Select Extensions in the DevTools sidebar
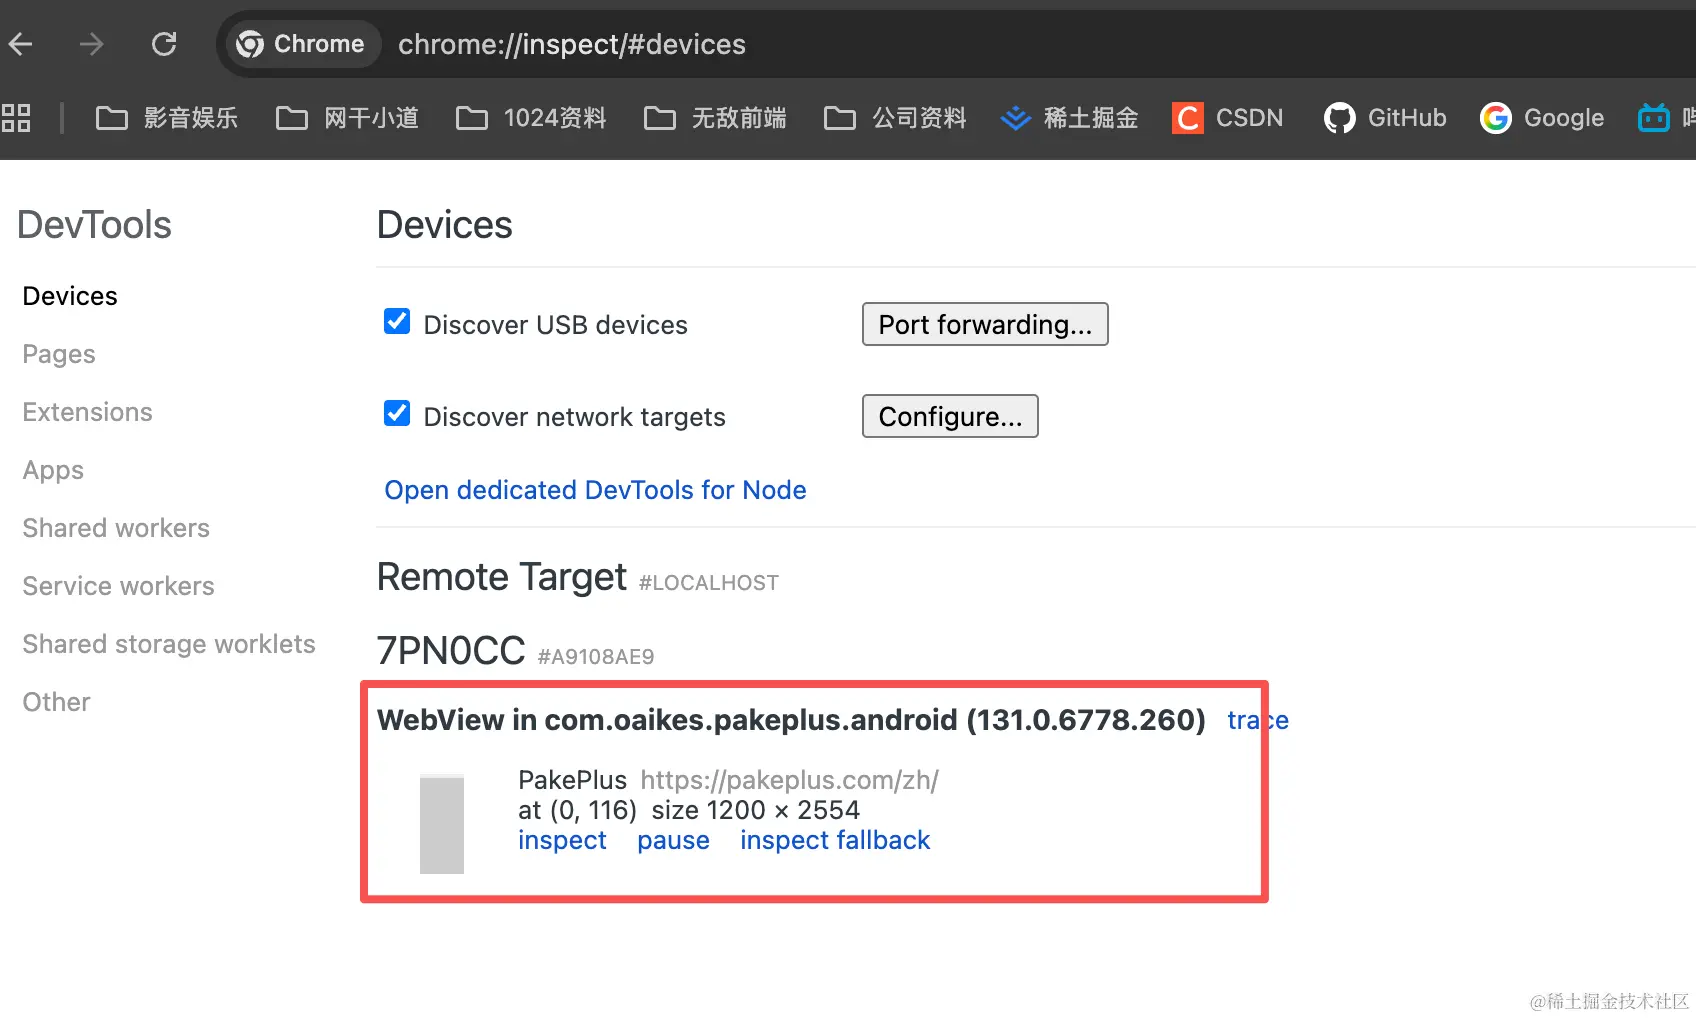Image resolution: width=1696 pixels, height=1018 pixels. (87, 412)
